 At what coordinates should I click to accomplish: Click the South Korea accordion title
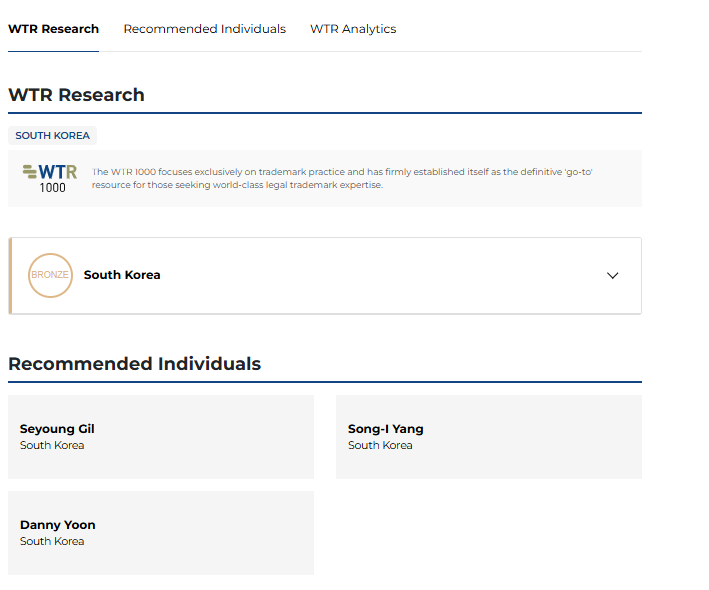pyautogui.click(x=122, y=275)
